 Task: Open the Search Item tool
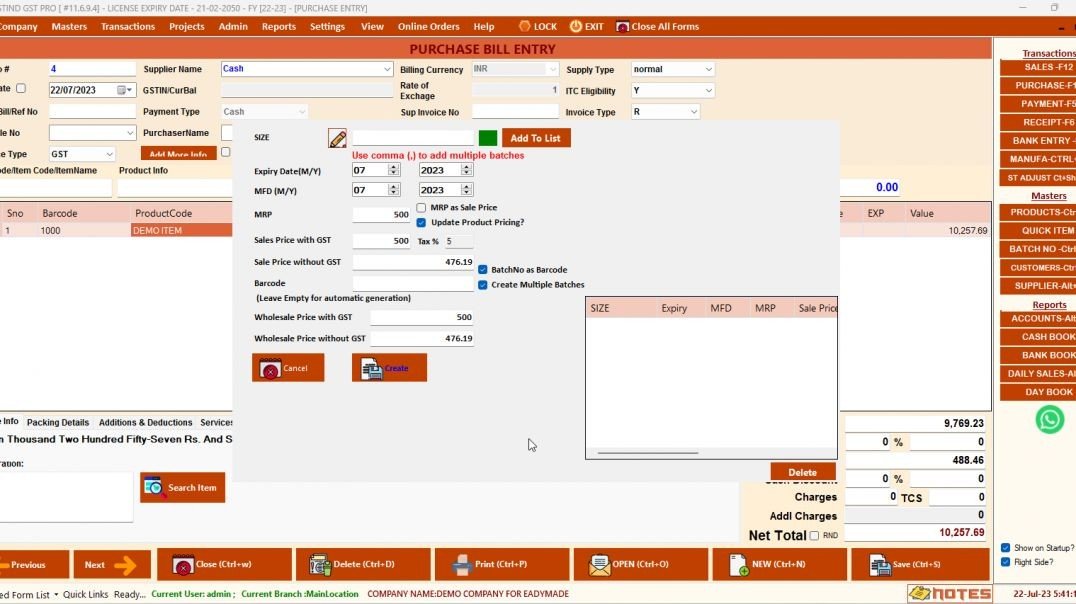182,488
